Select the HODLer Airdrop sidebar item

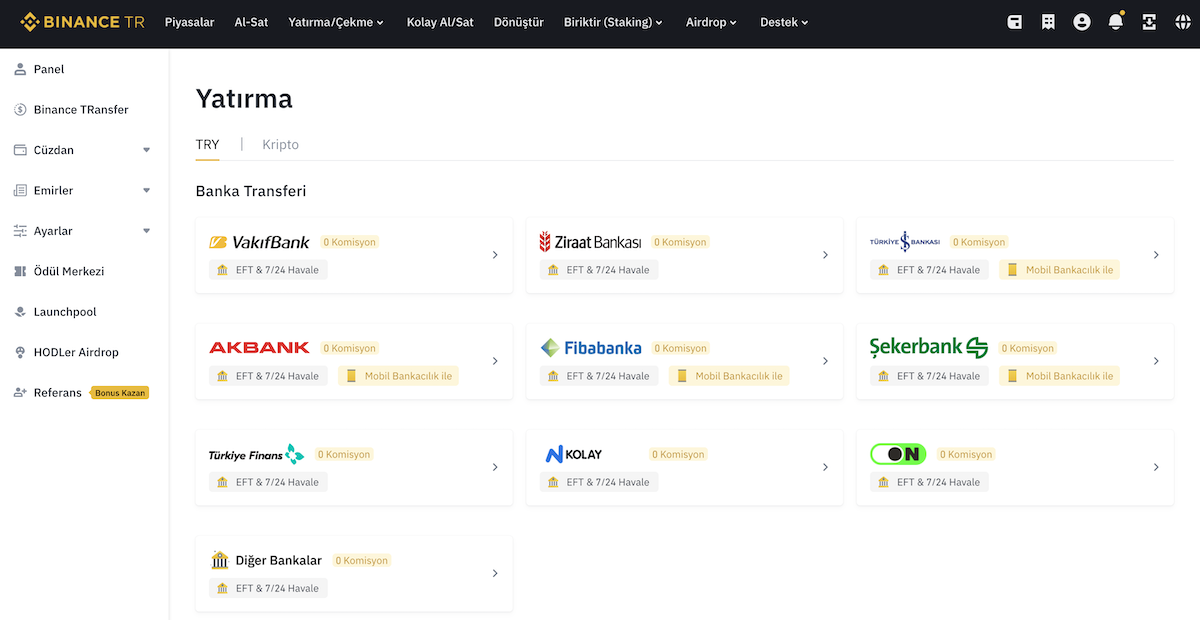[77, 352]
